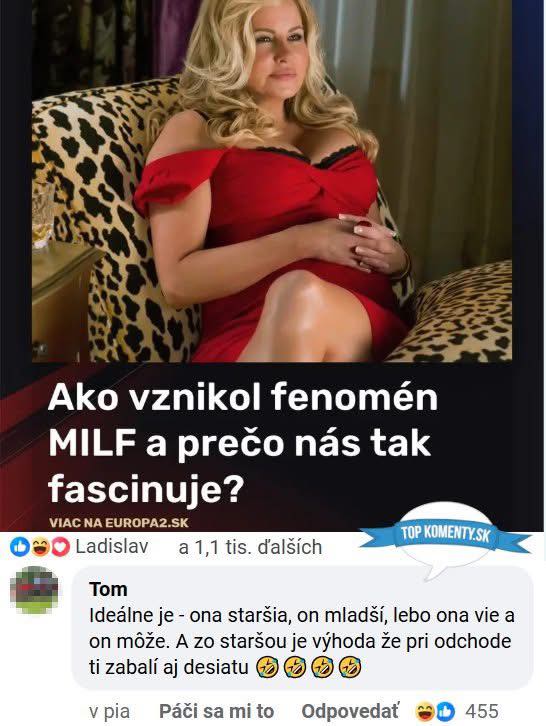Open the "Ako vznikol fenomén MILF" headline
The height and width of the screenshot is (726, 546).
[x=243, y=443]
